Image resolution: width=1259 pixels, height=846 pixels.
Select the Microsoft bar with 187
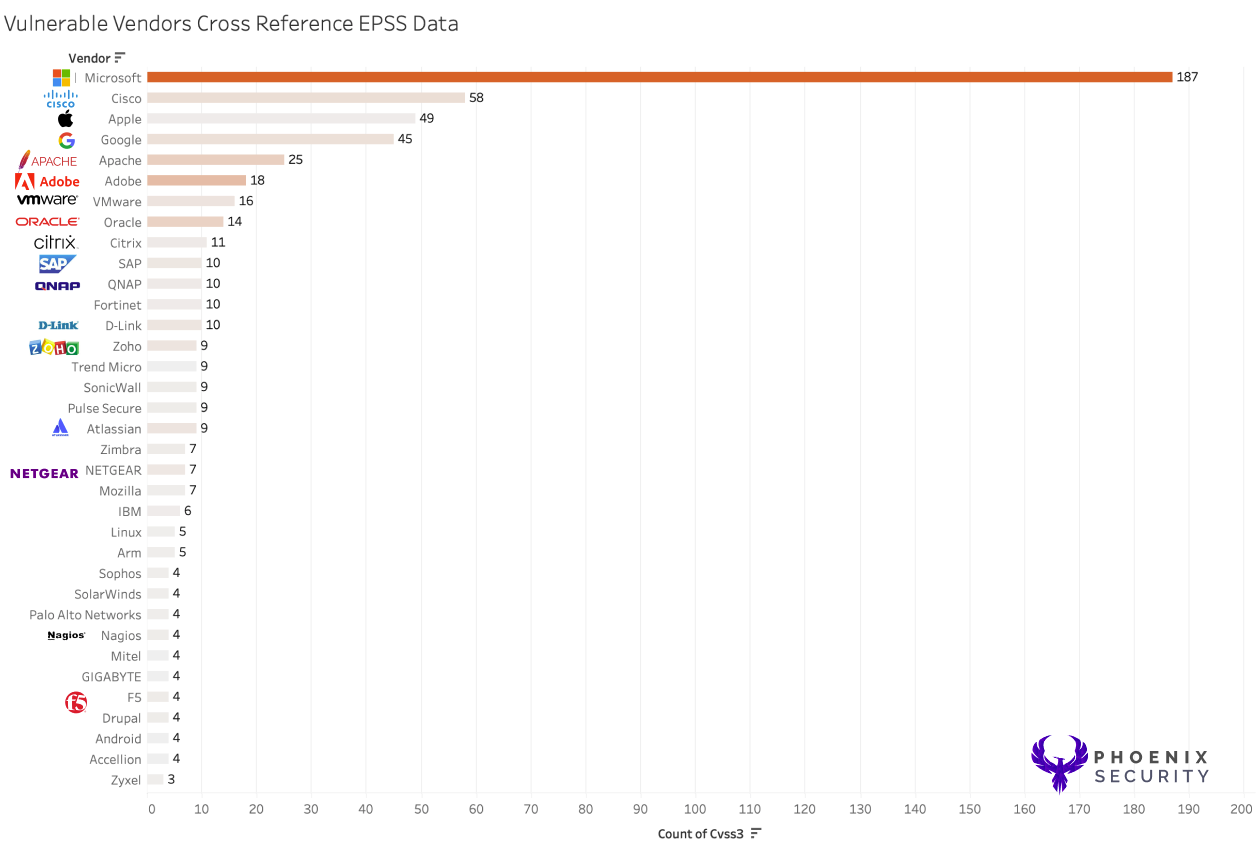[660, 77]
